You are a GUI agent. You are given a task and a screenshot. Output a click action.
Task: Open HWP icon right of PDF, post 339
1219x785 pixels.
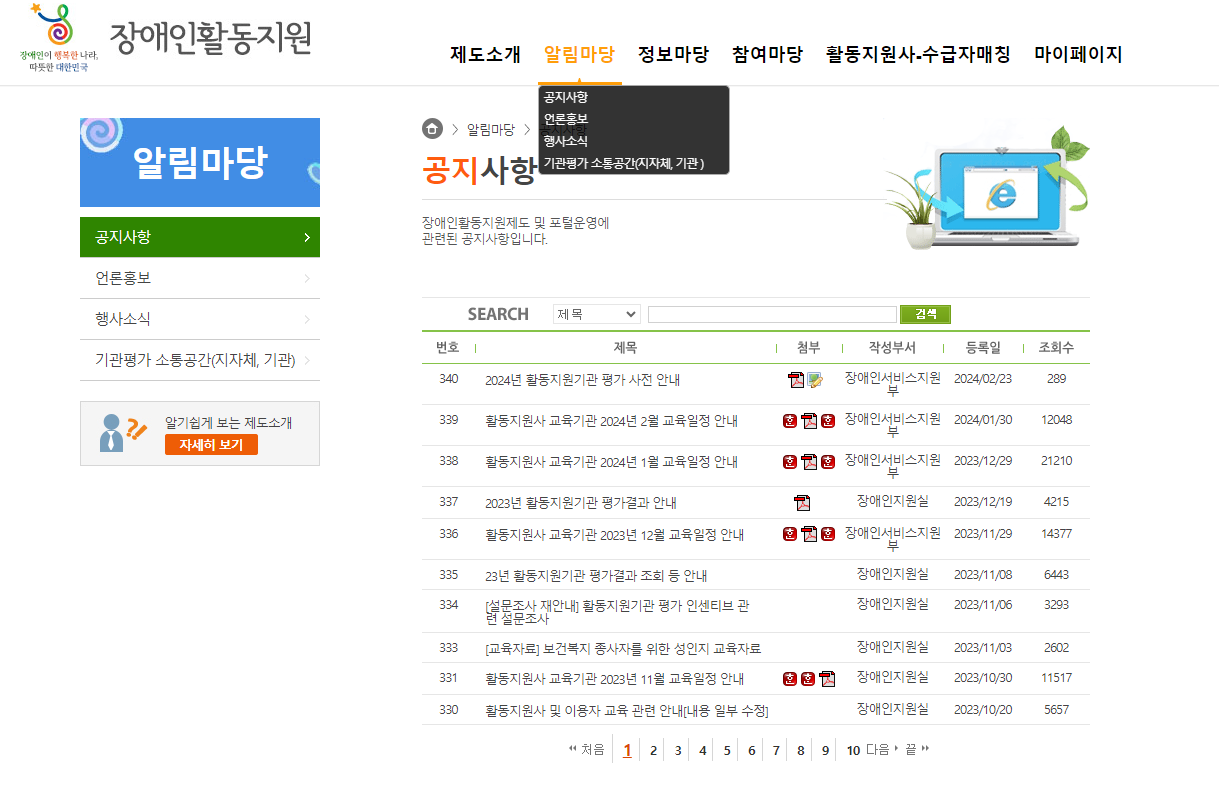click(828, 421)
